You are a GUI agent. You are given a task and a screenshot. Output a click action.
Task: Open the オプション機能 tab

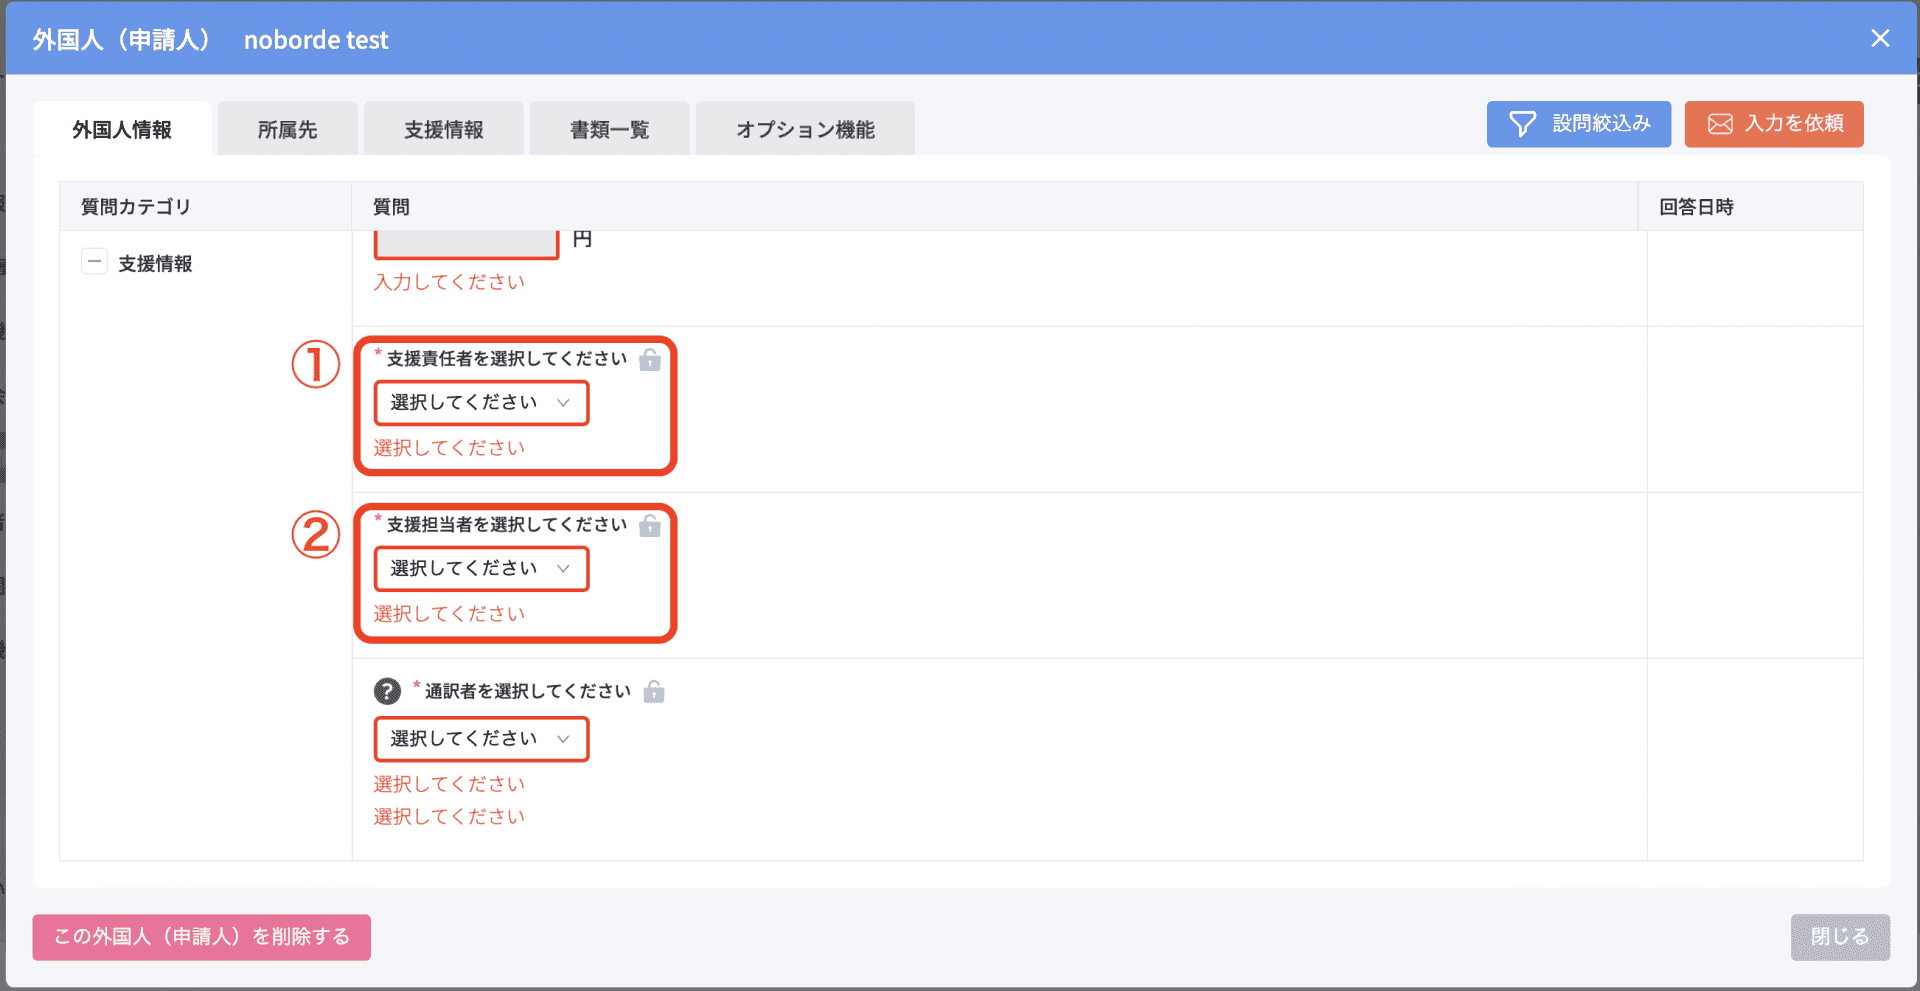point(805,129)
